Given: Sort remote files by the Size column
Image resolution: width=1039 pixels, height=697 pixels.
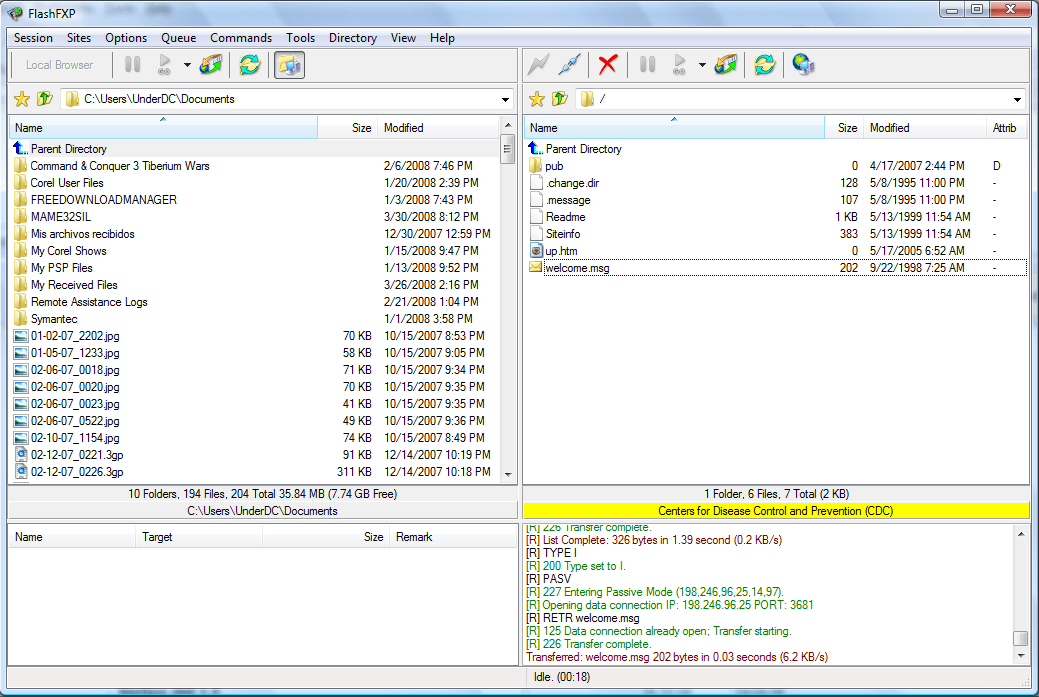Looking at the screenshot, I should click(x=846, y=127).
